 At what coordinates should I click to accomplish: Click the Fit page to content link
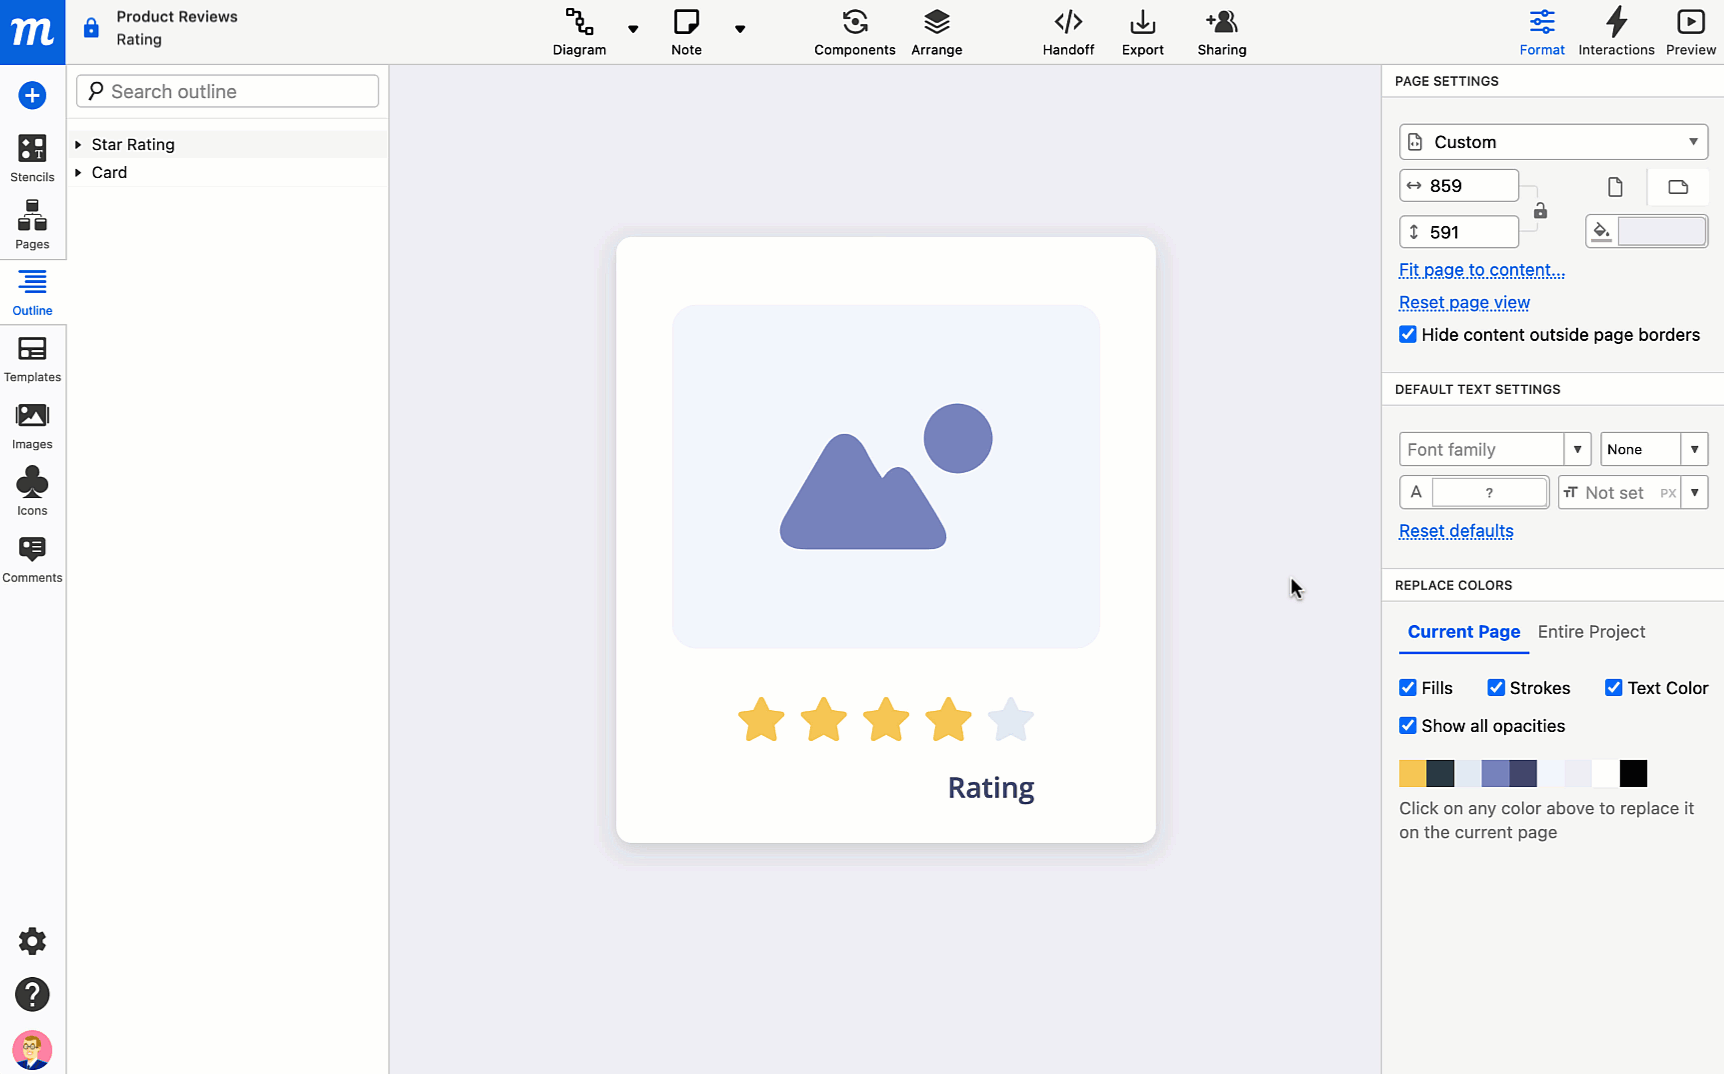click(1481, 270)
